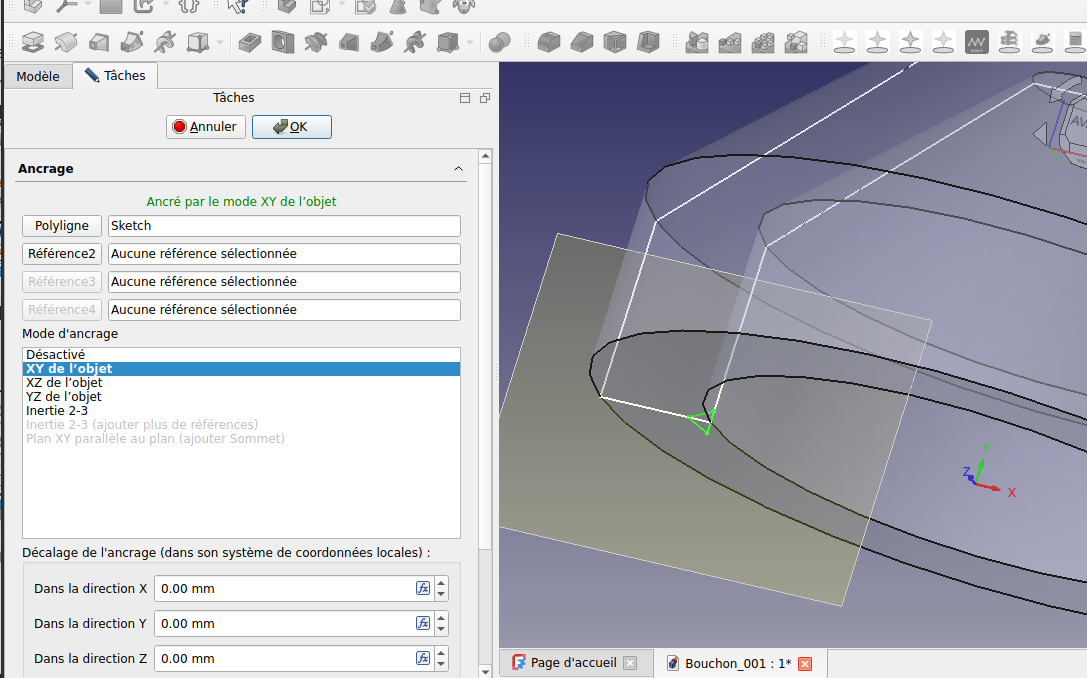Open the Page d'accueil document tab
The image size is (1087, 678).
[x=575, y=663]
